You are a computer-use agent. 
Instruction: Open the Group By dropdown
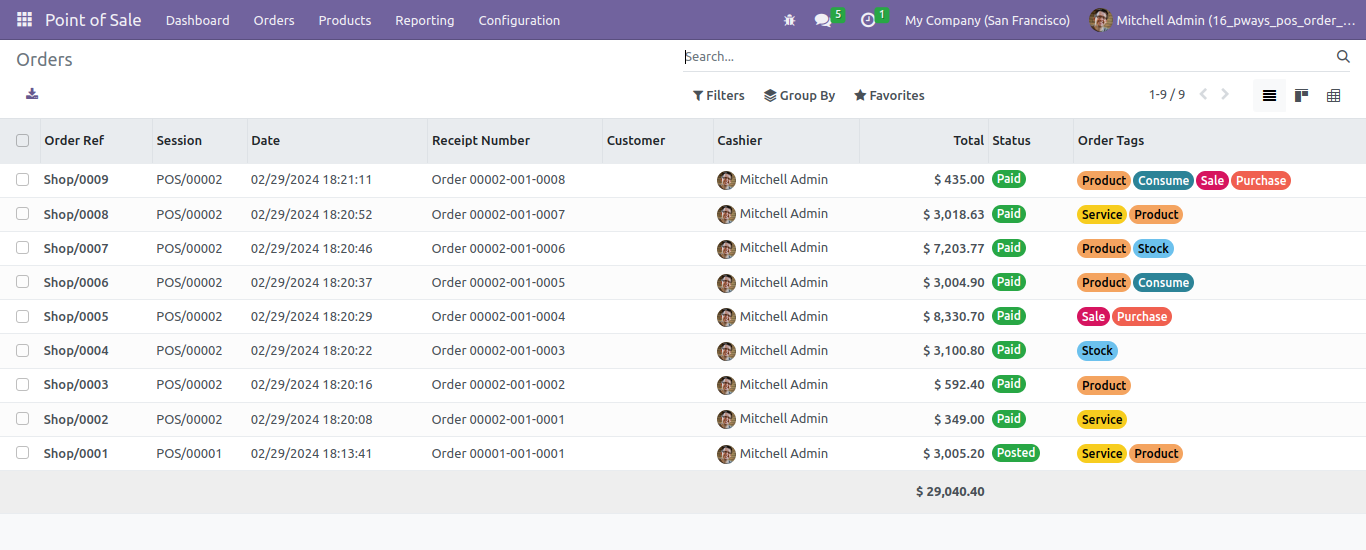click(800, 96)
